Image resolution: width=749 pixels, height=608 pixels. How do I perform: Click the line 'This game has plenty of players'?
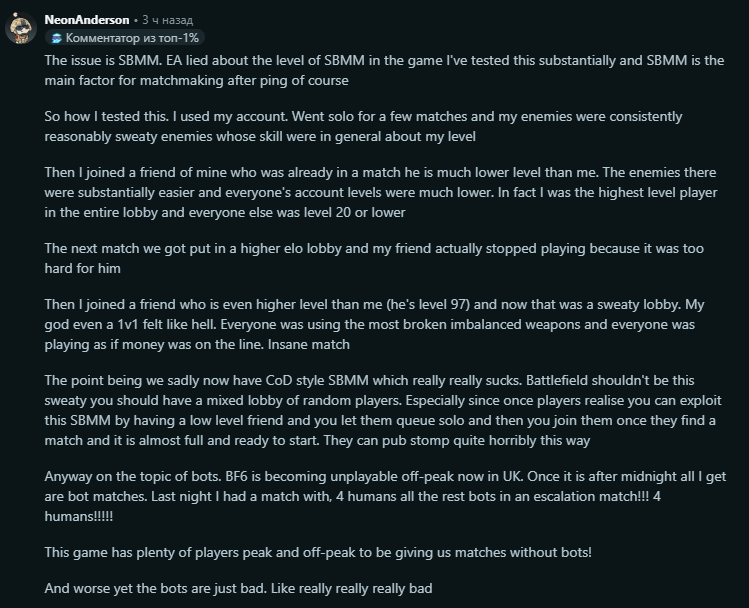click(318, 553)
